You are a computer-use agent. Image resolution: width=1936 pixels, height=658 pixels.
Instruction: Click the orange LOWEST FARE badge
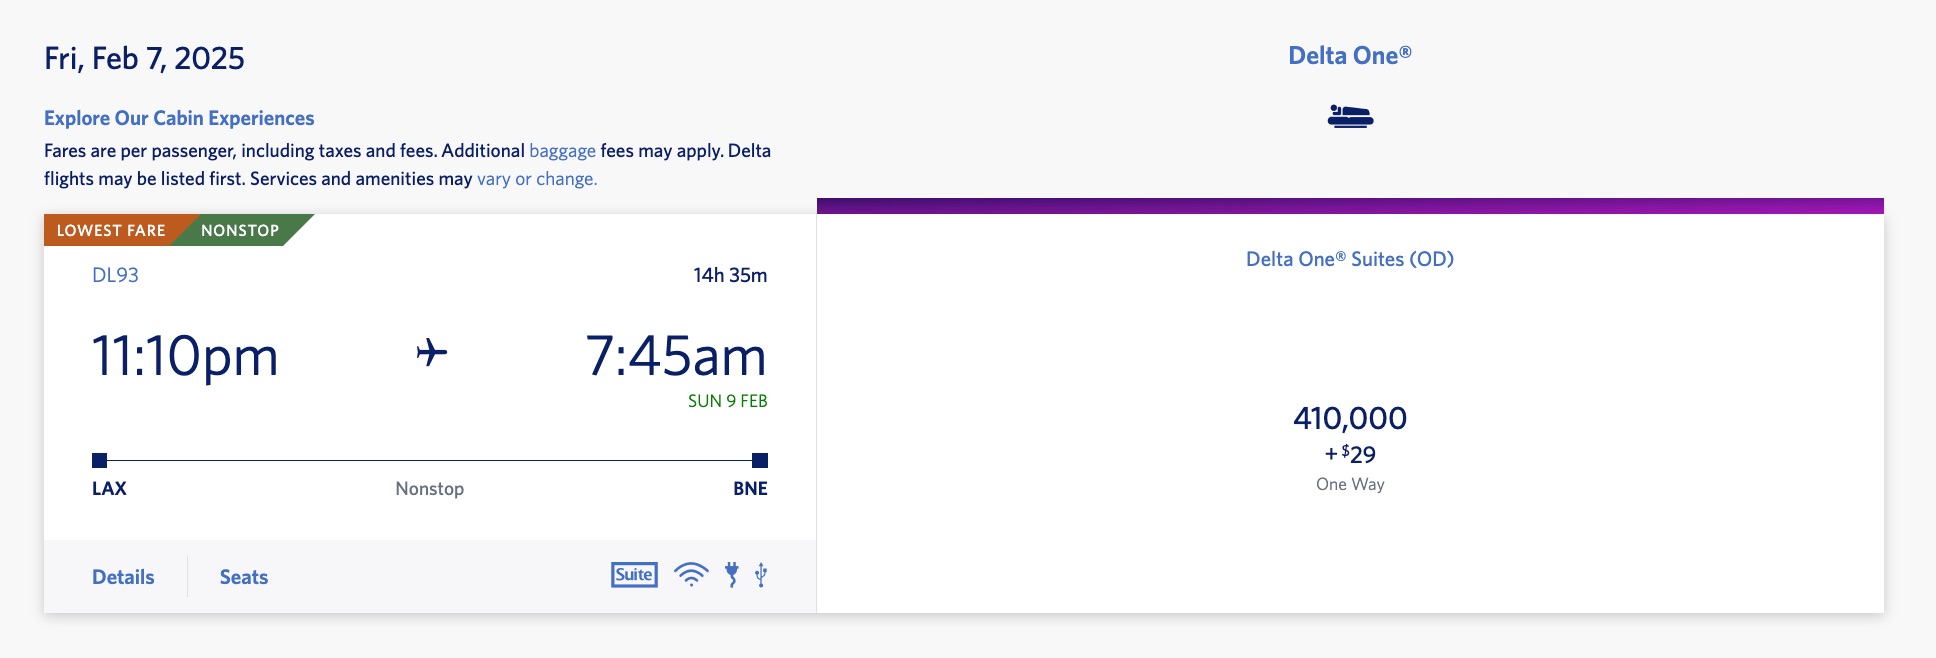tap(111, 230)
